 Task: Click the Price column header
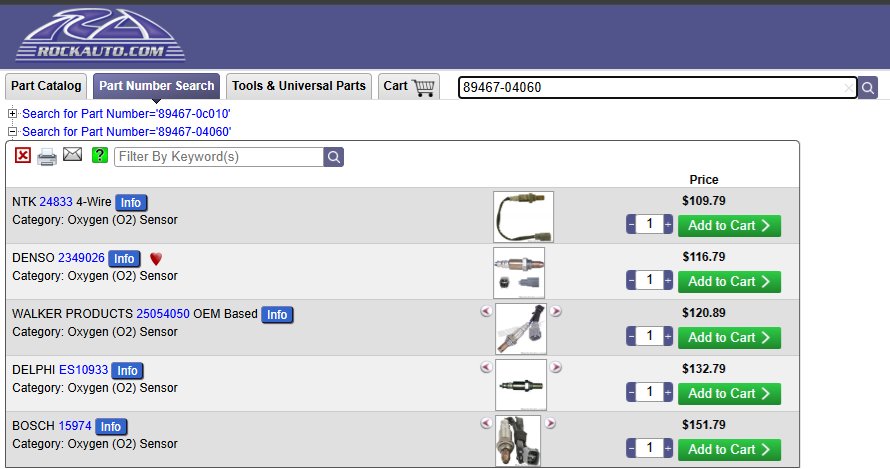(x=704, y=179)
